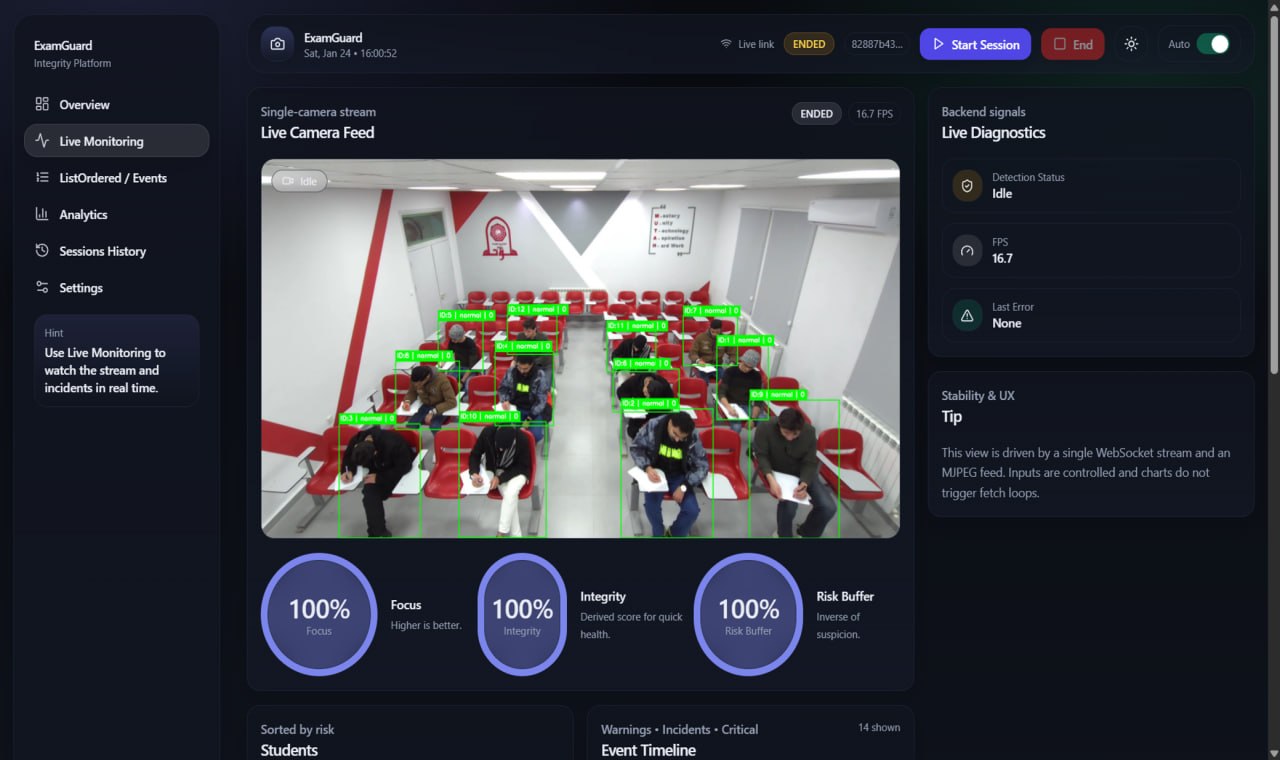Click the 'Sorted by risk' label
The image size is (1280, 760).
pos(297,729)
